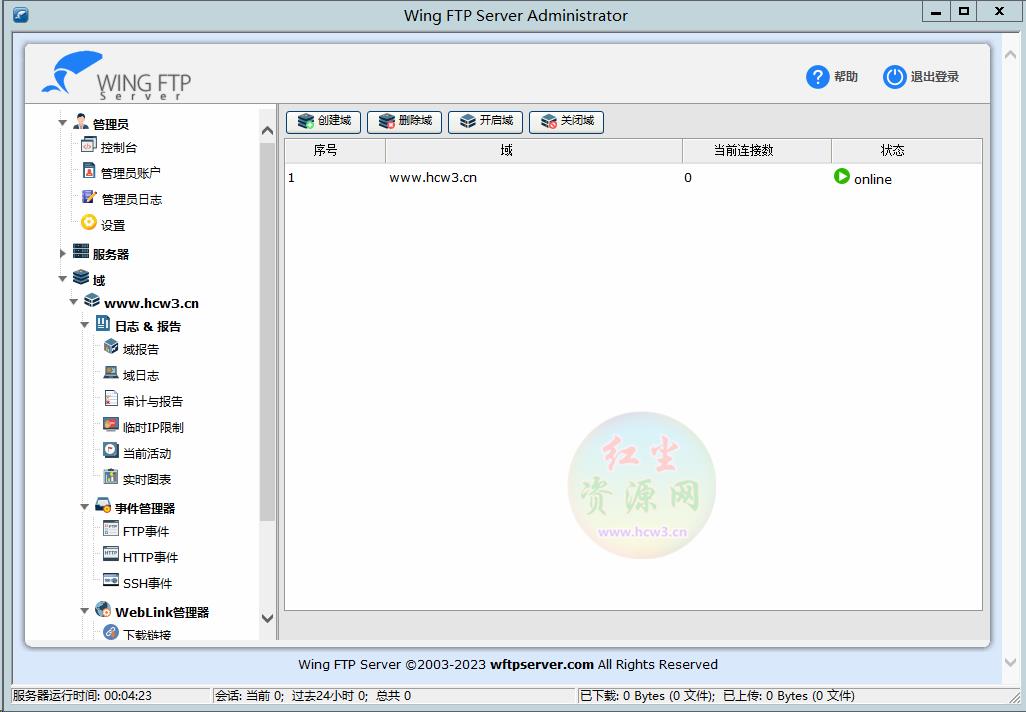
Task: Sort by the 序号 column header
Action: coord(335,151)
